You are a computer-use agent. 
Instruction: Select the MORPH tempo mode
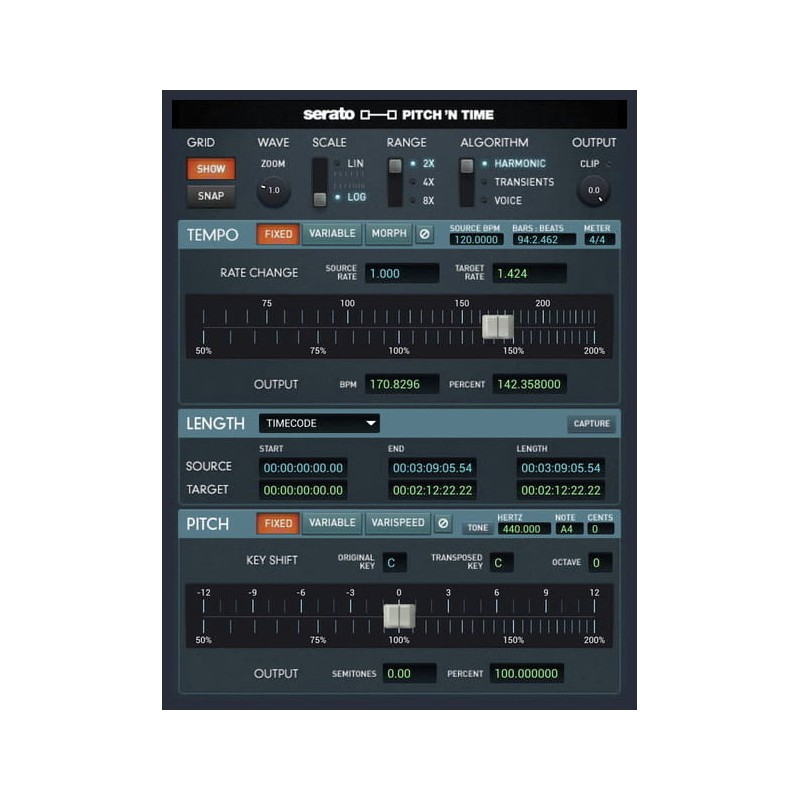[392, 234]
